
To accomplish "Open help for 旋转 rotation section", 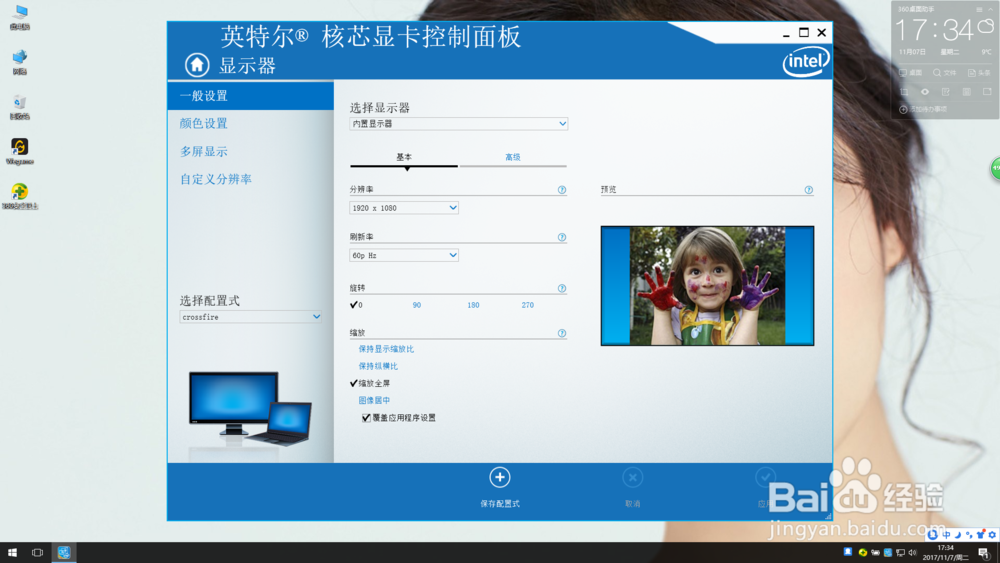I will [x=562, y=288].
